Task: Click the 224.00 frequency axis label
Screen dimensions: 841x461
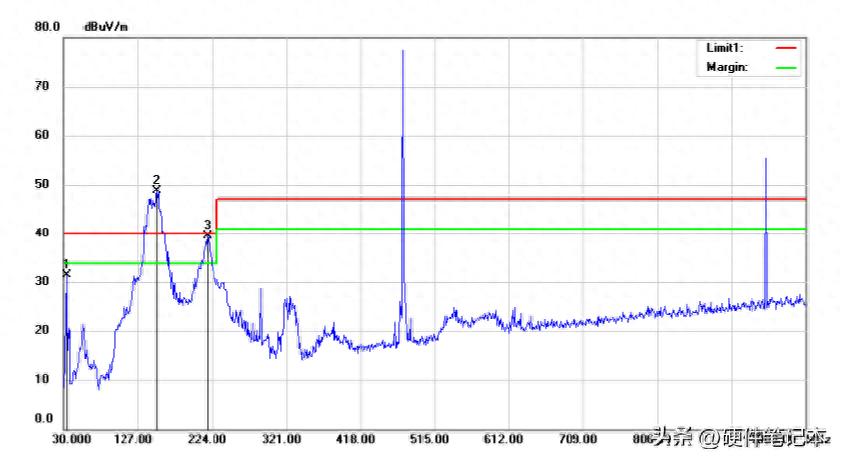Action: point(206,439)
